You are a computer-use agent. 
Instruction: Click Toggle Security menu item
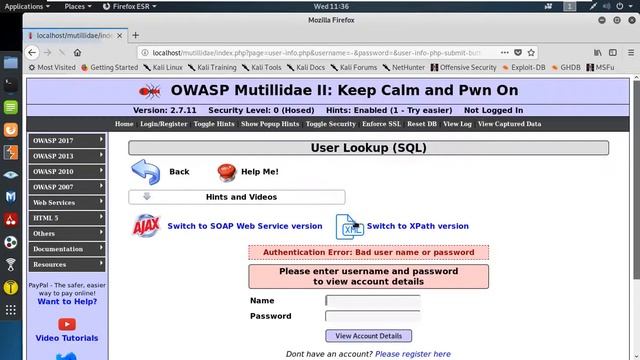point(331,124)
